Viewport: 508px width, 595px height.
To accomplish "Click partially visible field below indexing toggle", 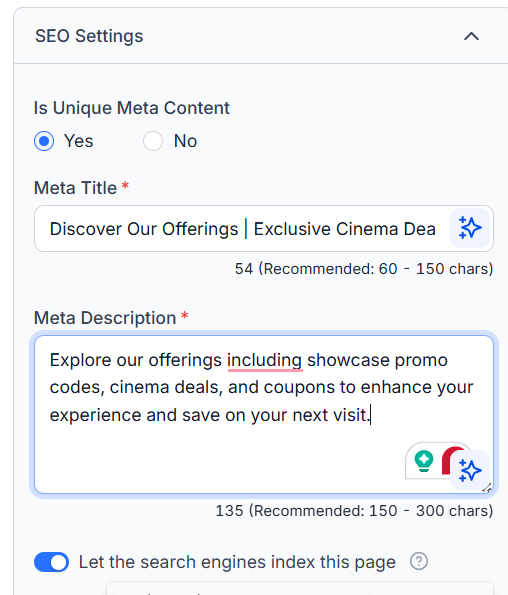I will click(300, 588).
